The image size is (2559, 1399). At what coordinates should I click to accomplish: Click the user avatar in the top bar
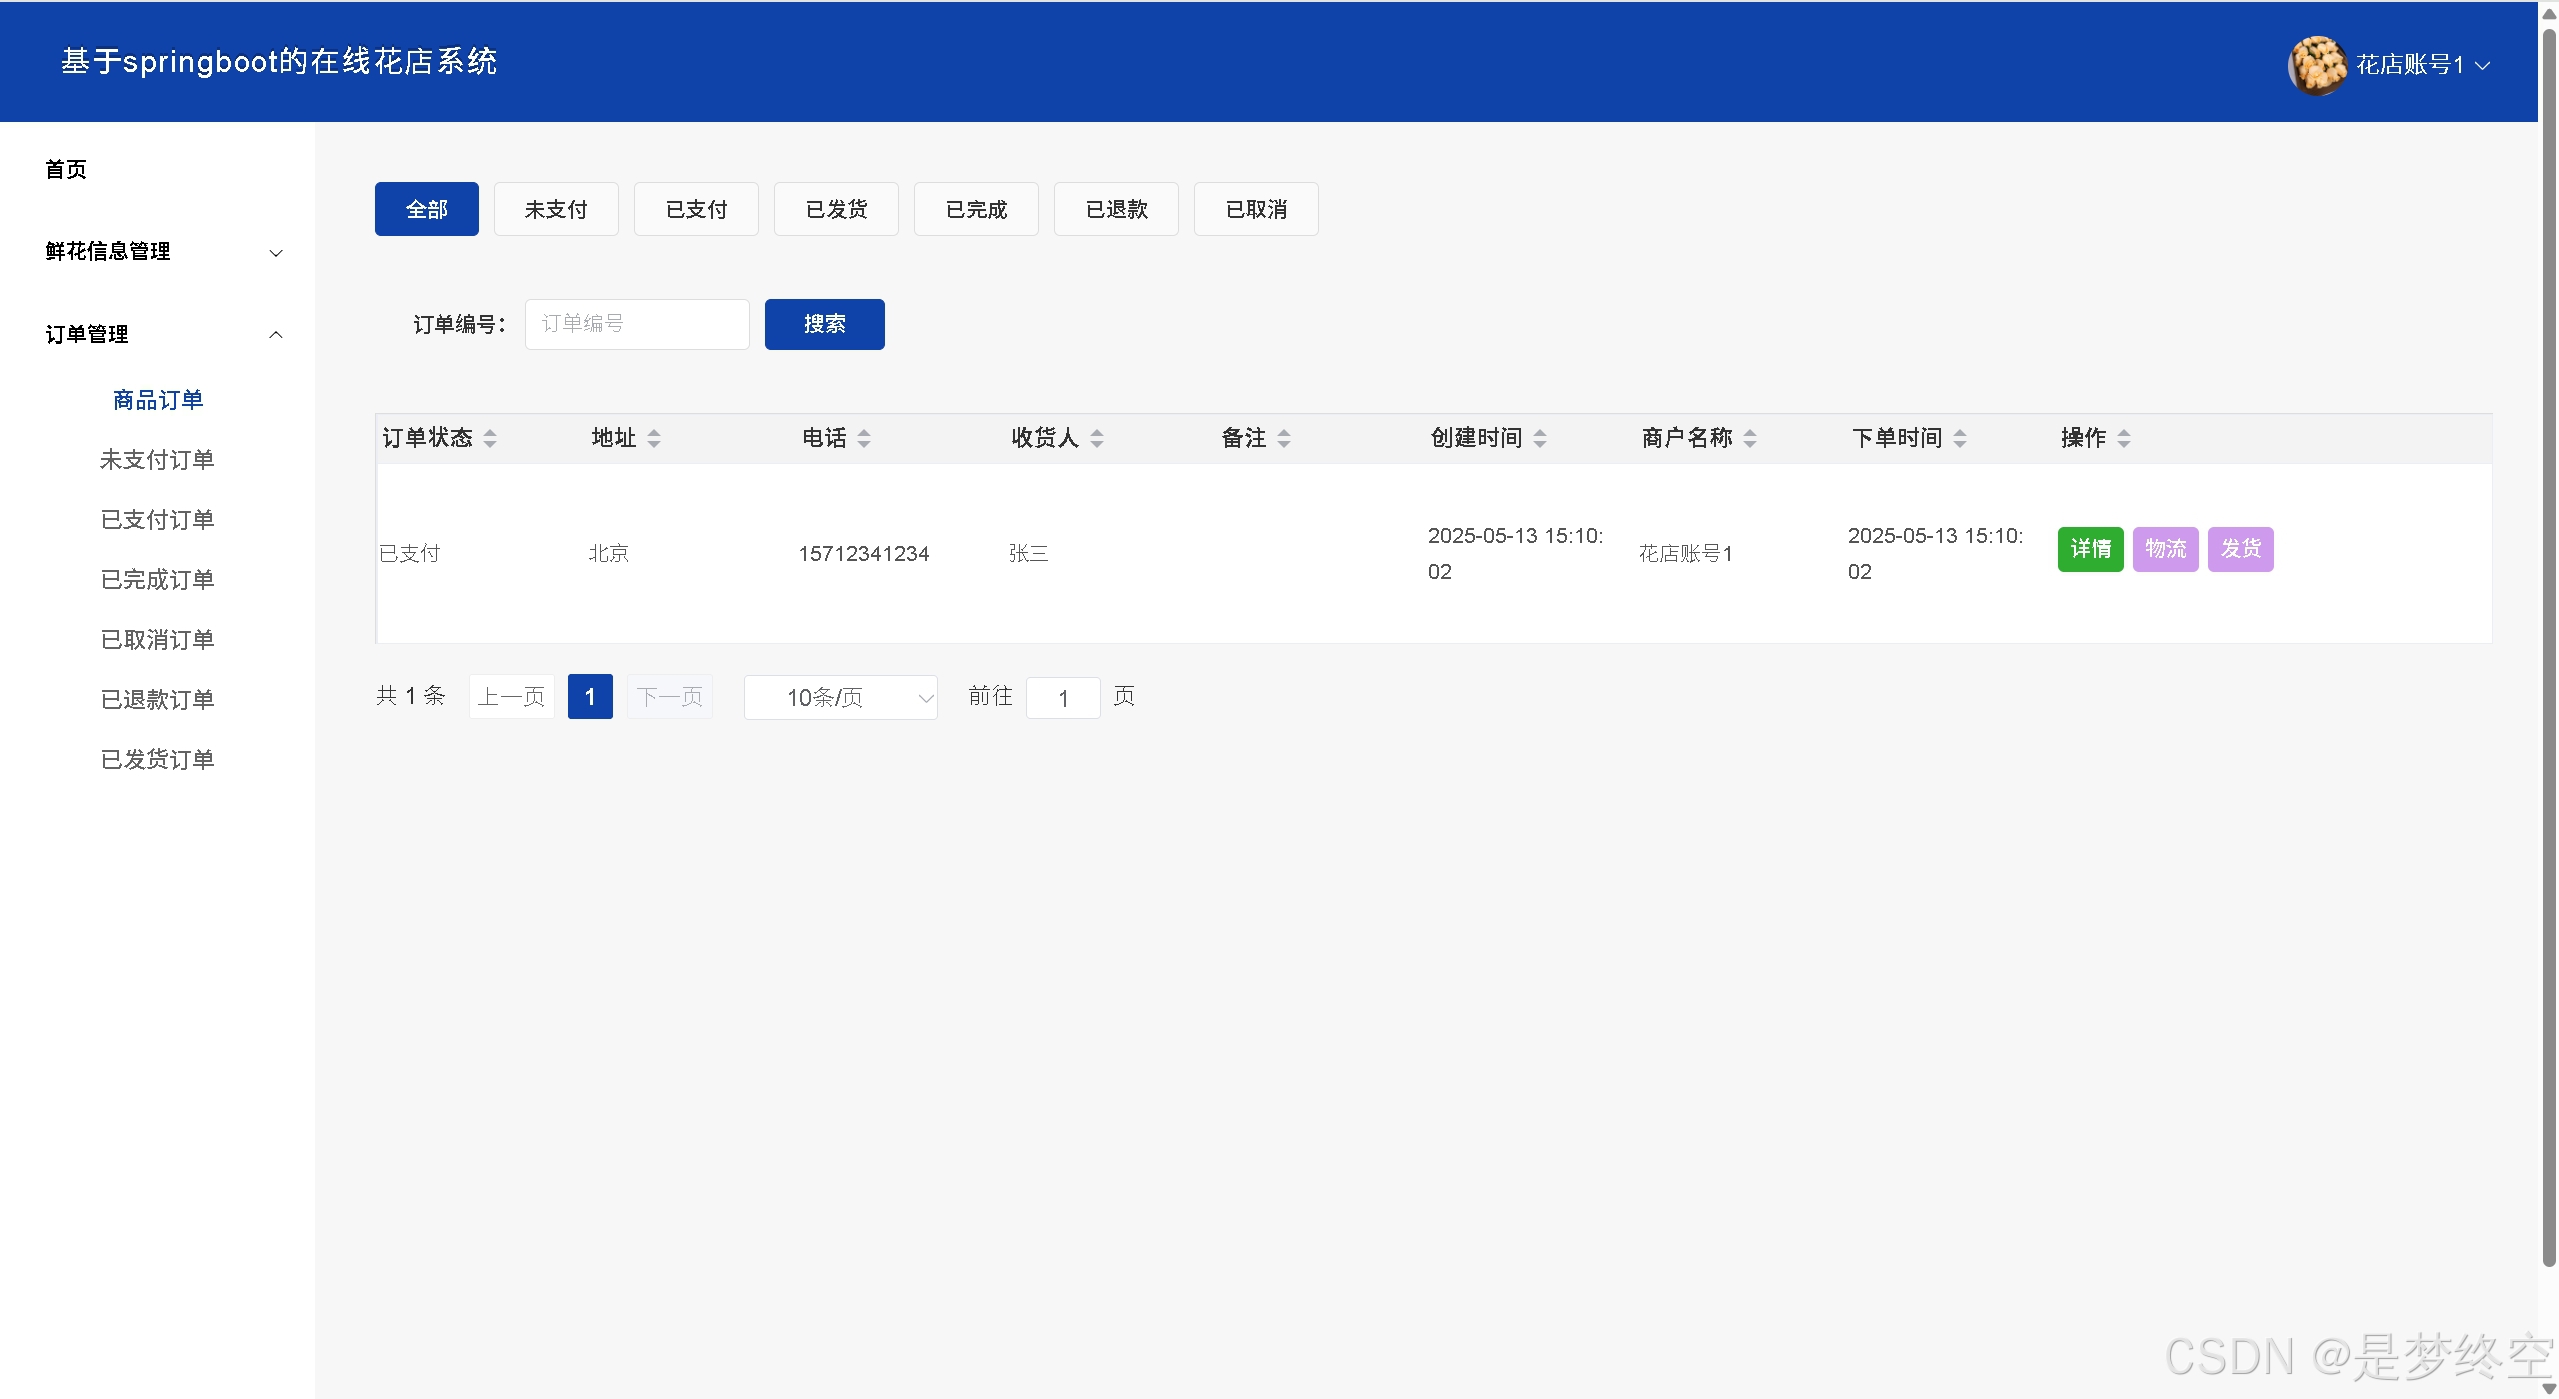point(2316,63)
